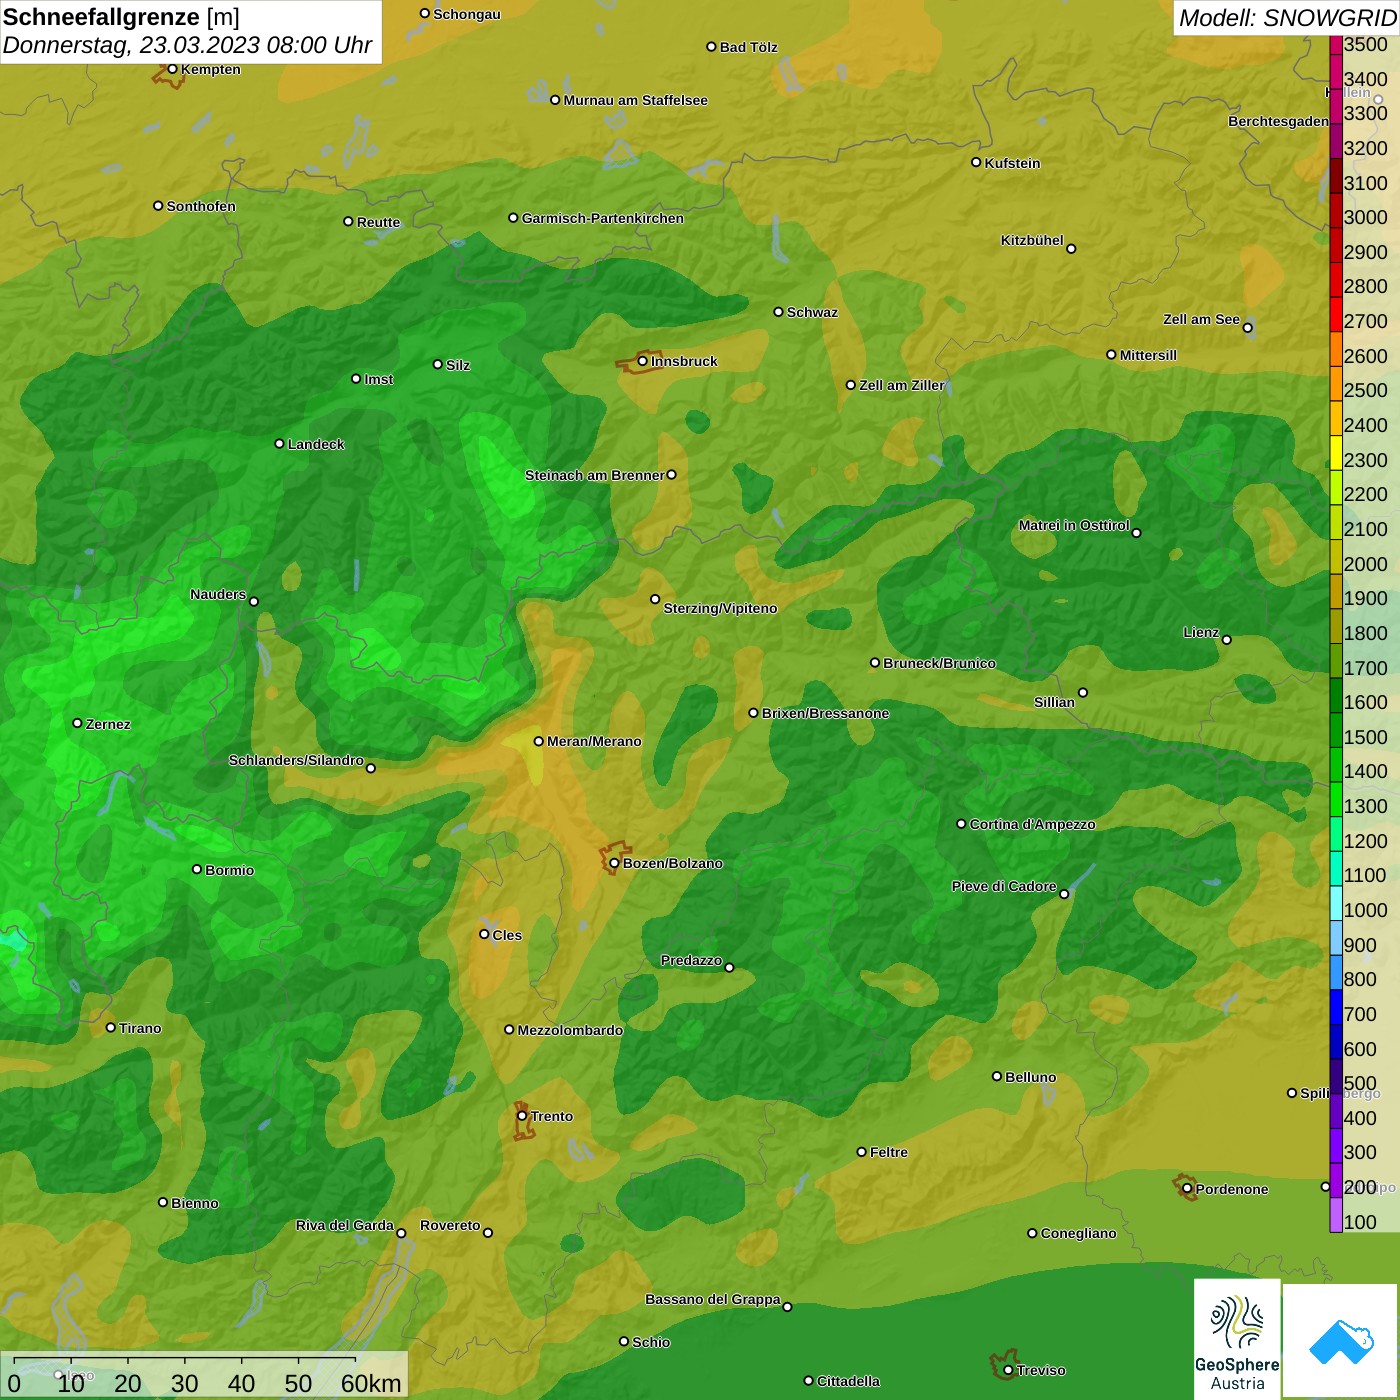Screen dimensions: 1400x1400
Task: Click the Kufstein label
Action: 1012,163
